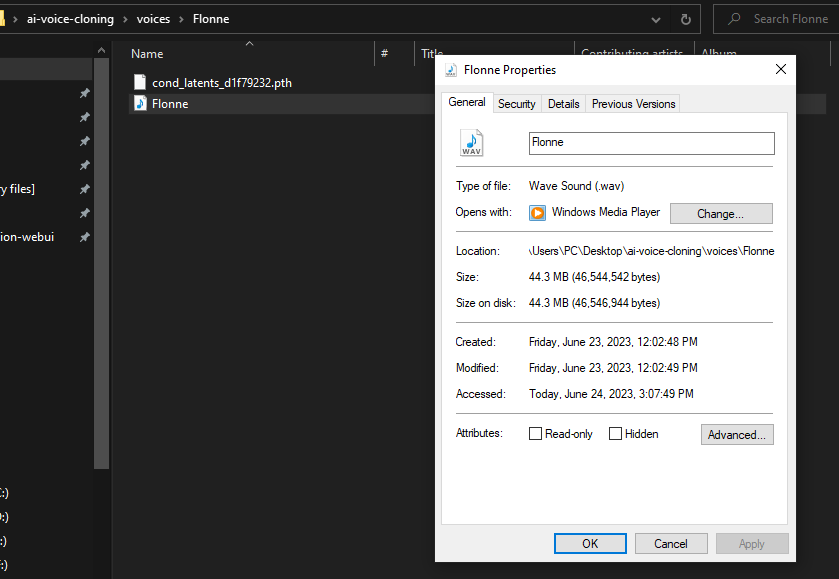Image resolution: width=839 pixels, height=579 pixels.
Task: Click the Flonne Properties title bar icon
Action: point(451,70)
